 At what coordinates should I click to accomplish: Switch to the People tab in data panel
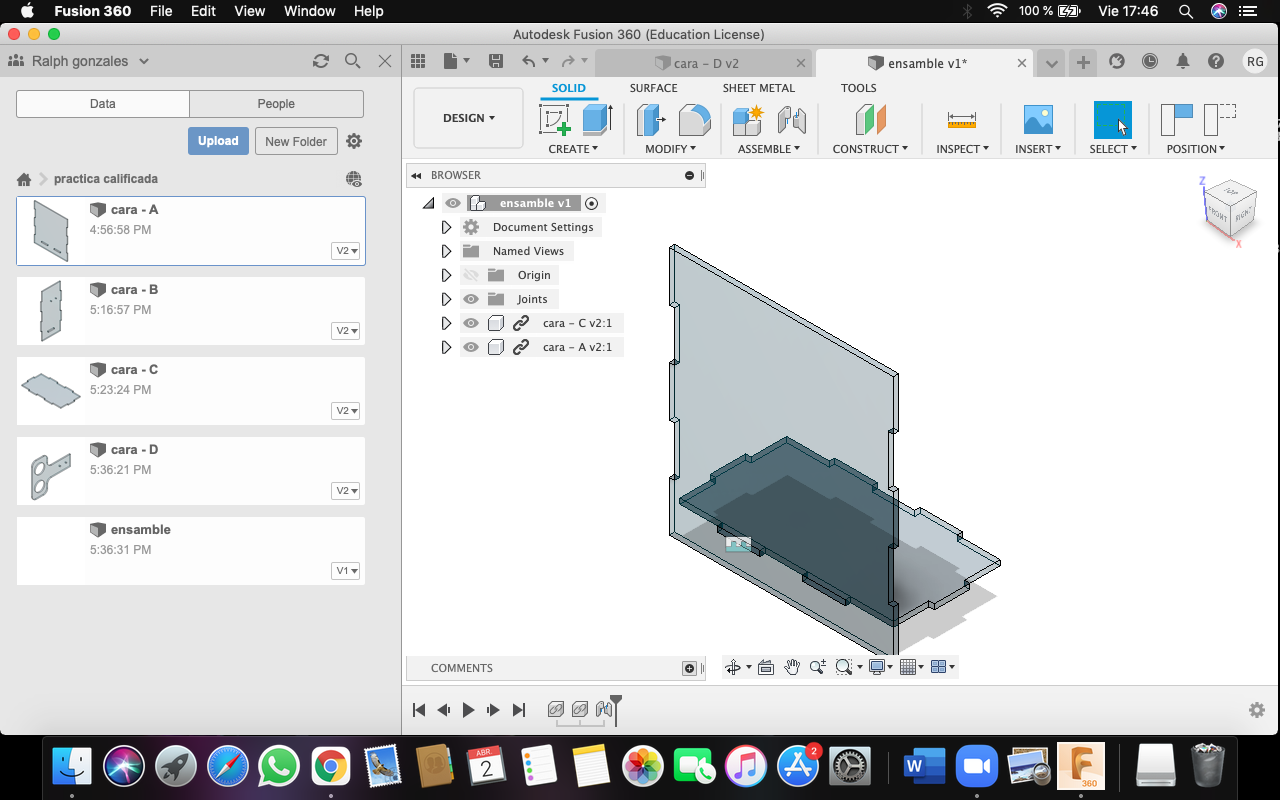click(276, 104)
